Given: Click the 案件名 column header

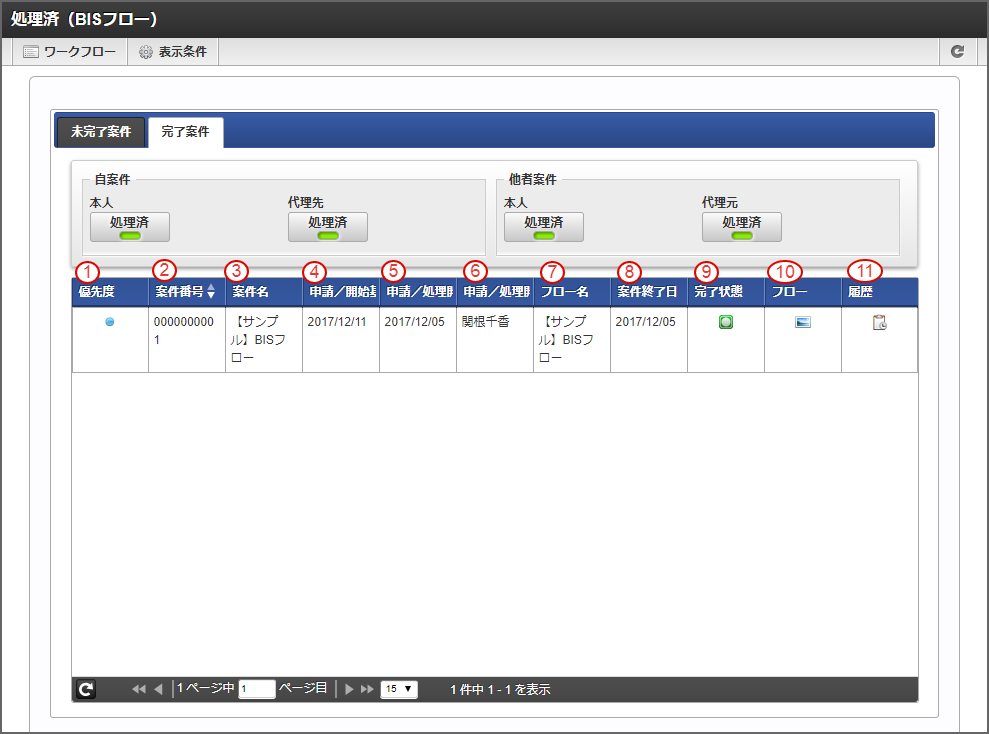Looking at the screenshot, I should coord(264,292).
